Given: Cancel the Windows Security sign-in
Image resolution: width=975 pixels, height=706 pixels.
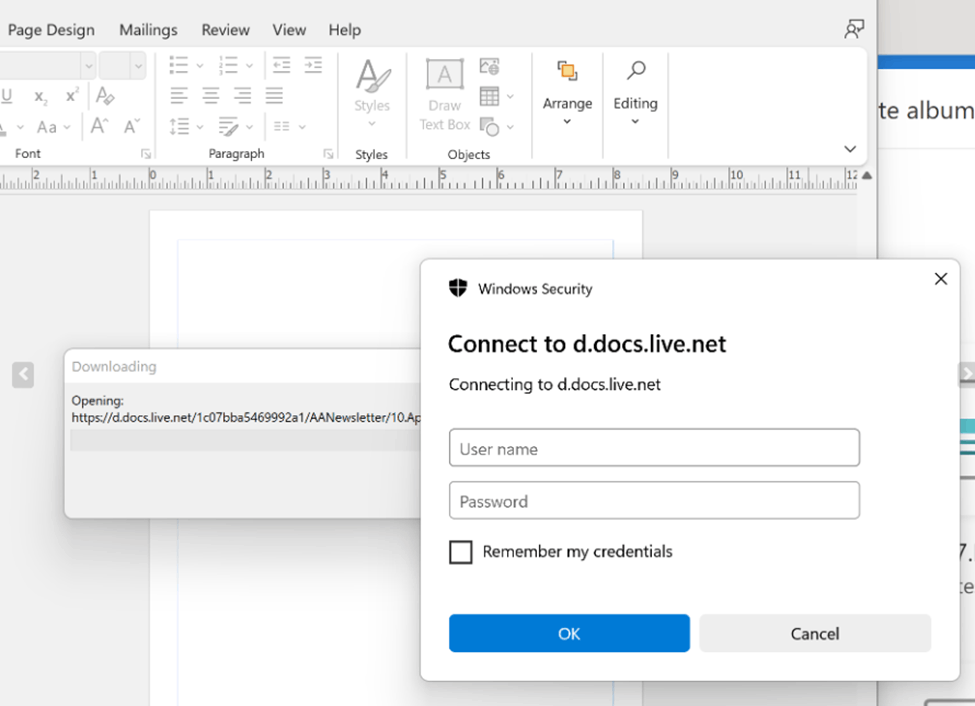Looking at the screenshot, I should point(815,633).
